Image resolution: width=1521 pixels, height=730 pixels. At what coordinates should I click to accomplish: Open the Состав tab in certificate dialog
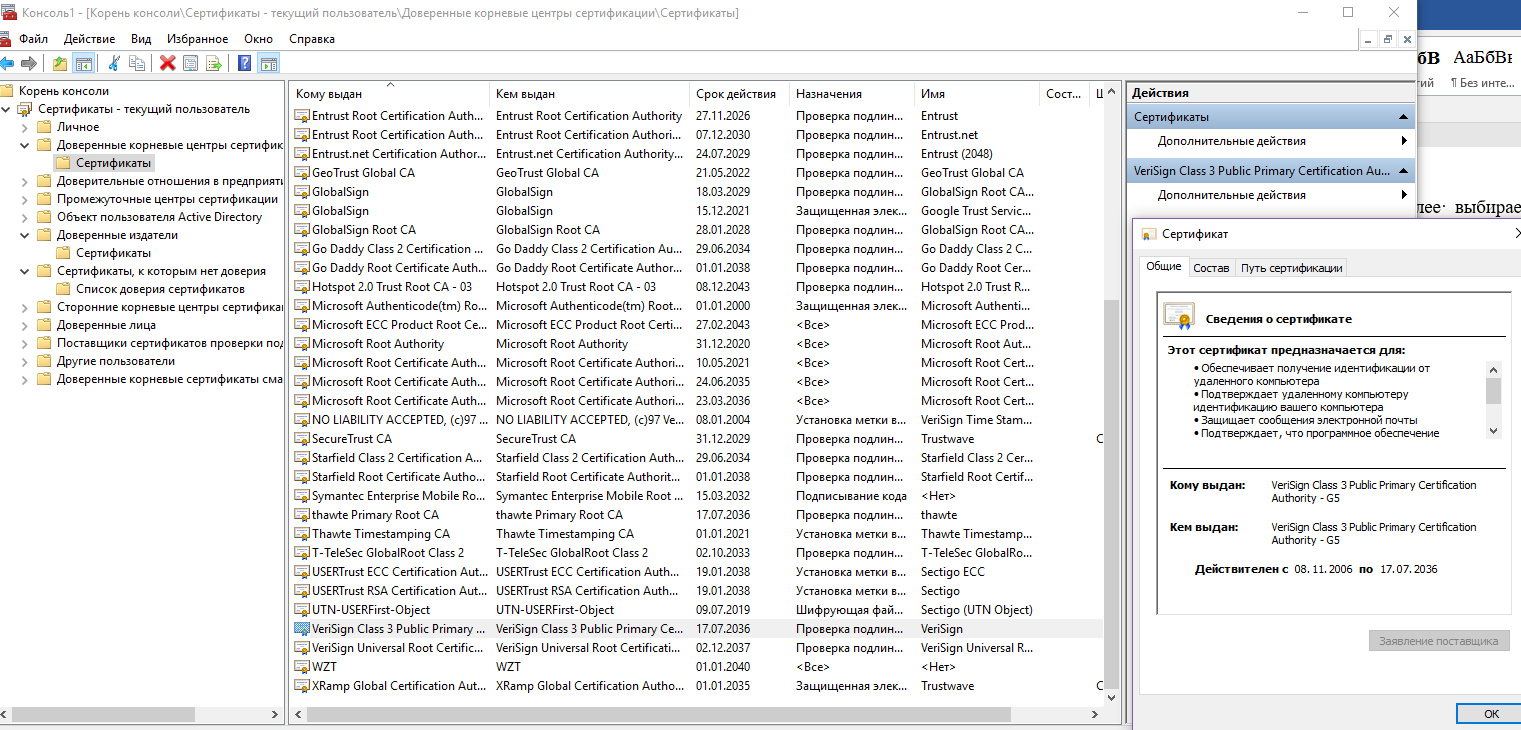[x=1211, y=268]
